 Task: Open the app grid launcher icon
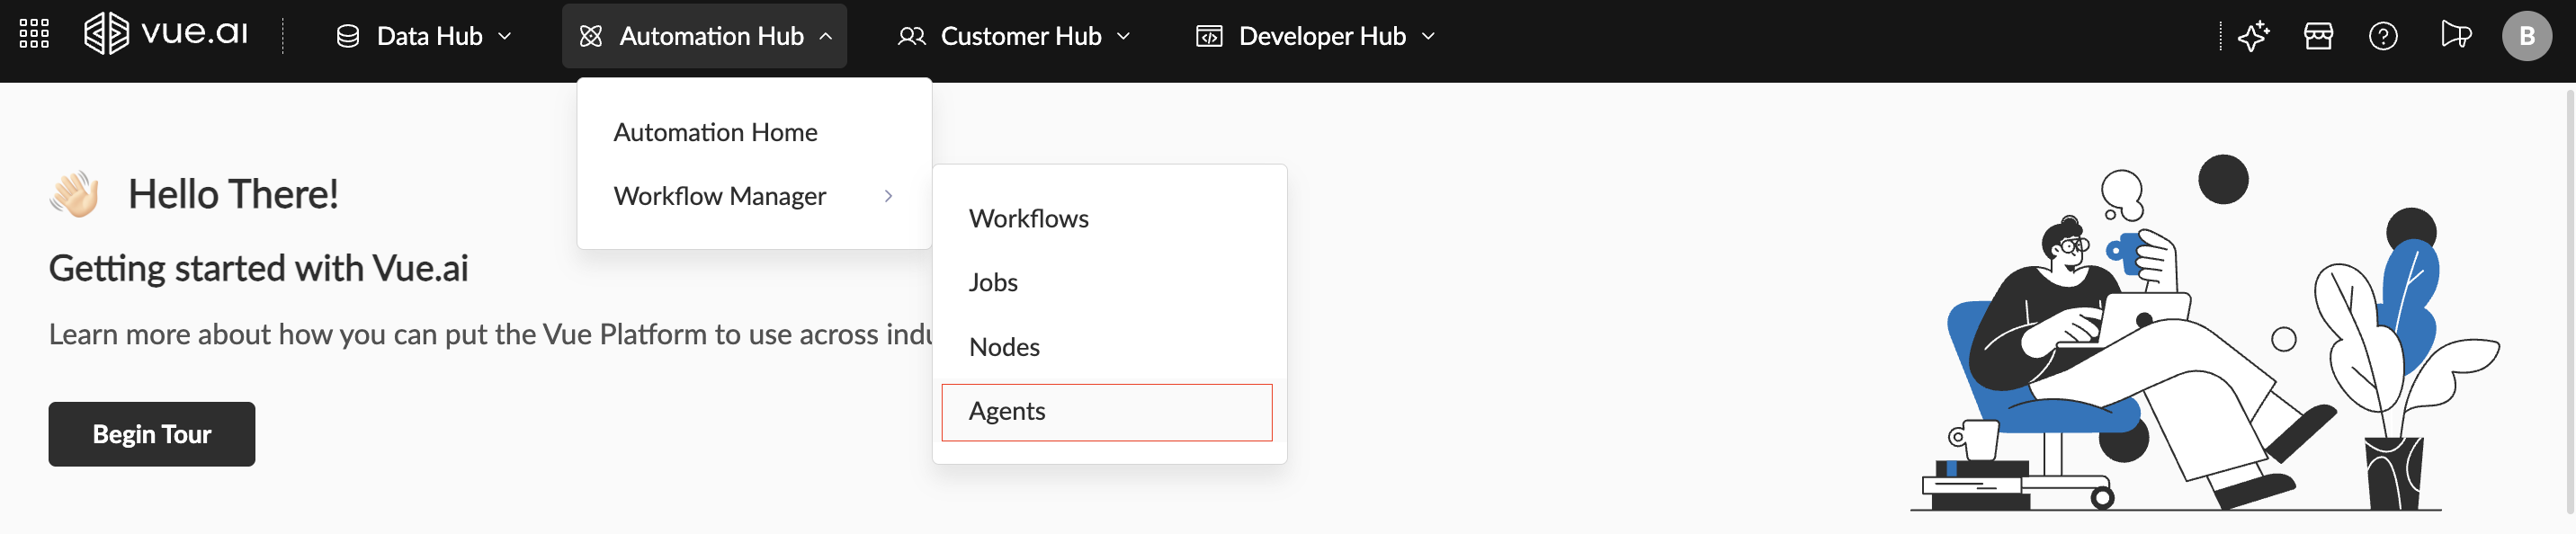pos(34,34)
